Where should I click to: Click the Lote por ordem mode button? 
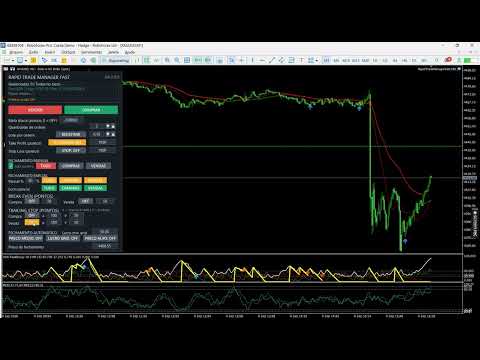coord(71,134)
